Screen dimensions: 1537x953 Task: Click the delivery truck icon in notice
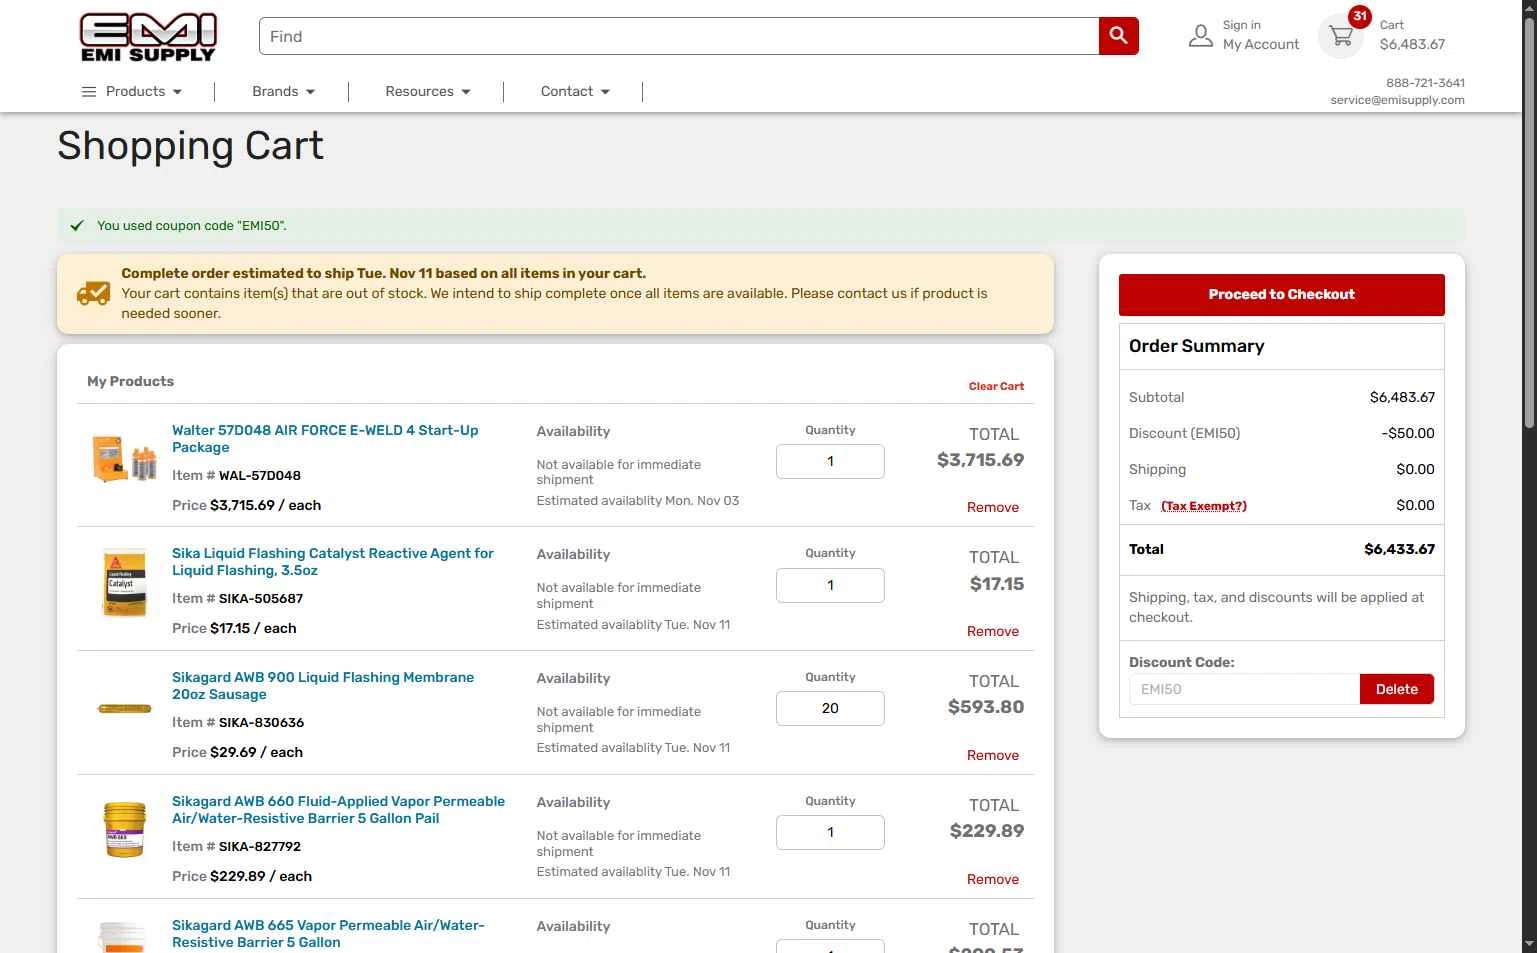click(93, 293)
